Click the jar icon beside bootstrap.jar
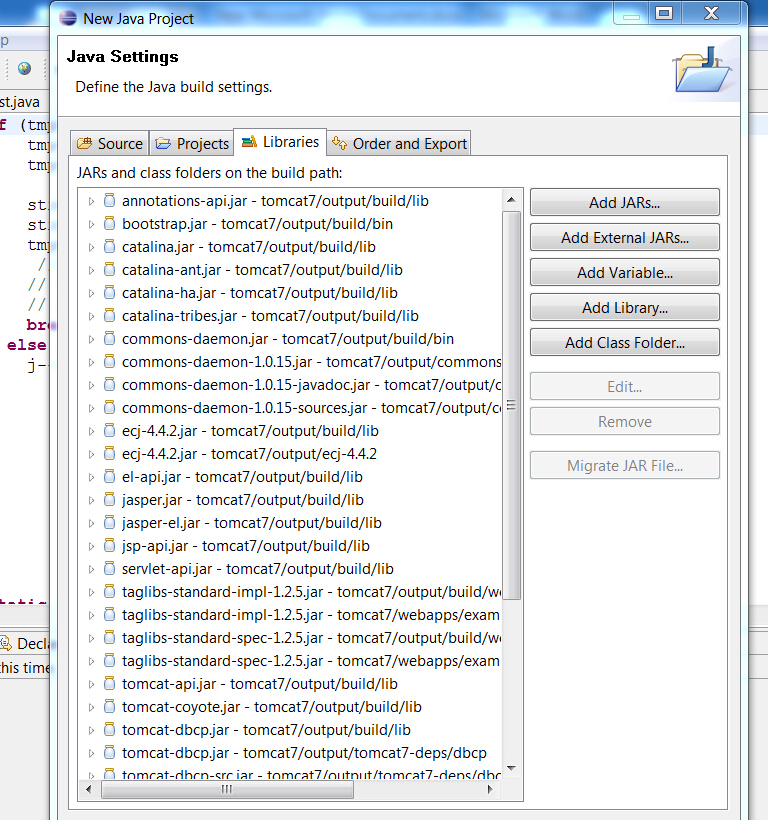 pos(109,224)
